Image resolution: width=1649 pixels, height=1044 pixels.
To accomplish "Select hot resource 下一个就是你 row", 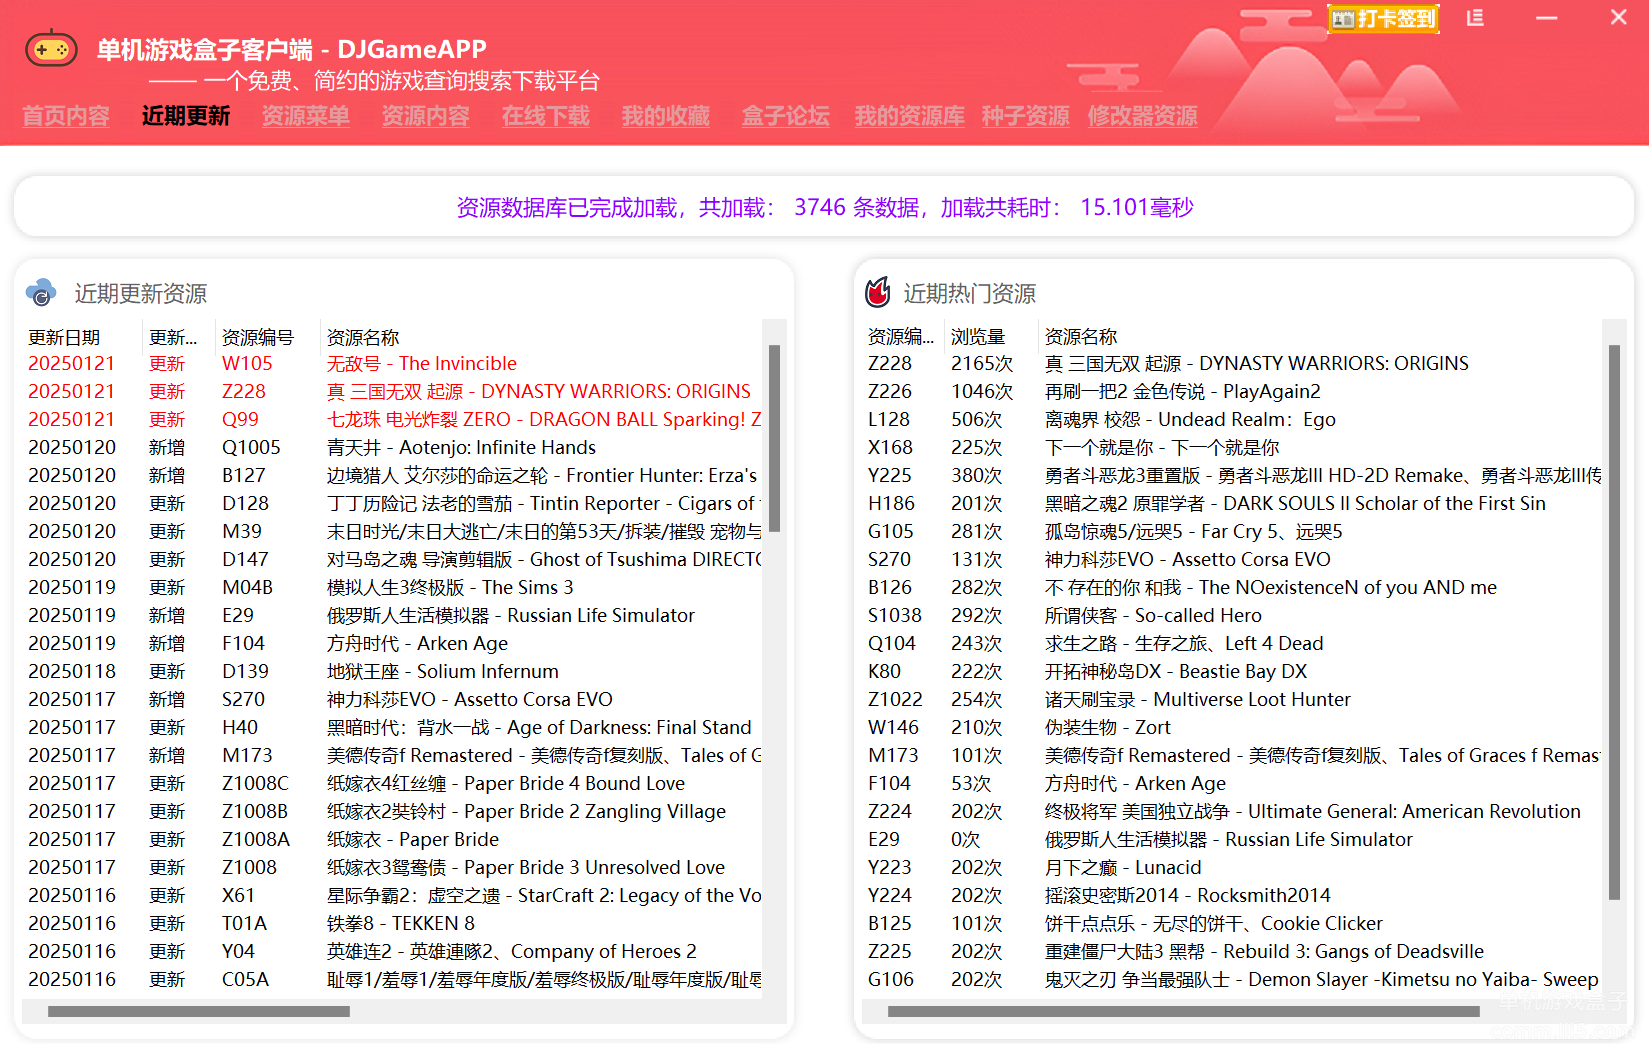I will click(1232, 447).
